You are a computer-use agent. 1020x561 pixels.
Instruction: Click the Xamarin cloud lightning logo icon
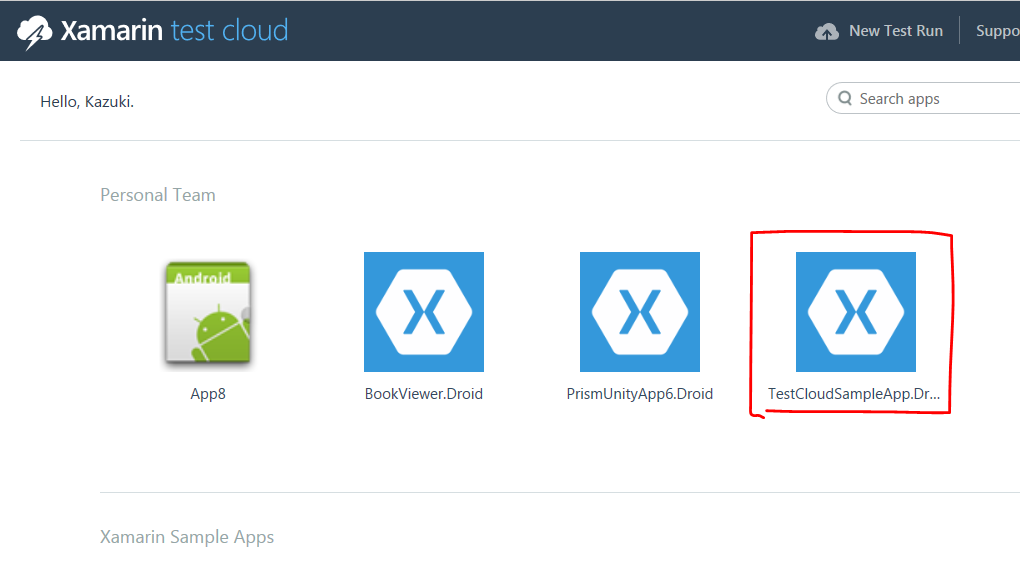click(x=34, y=32)
